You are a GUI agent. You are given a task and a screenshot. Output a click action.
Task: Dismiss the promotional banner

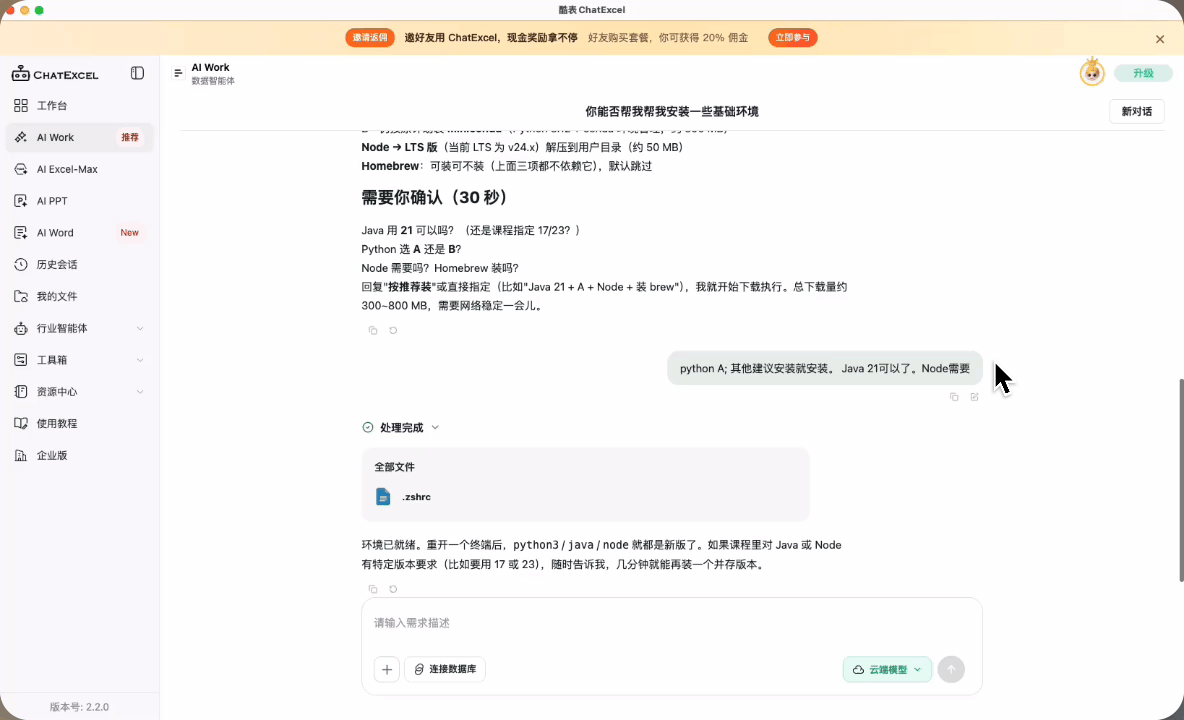pos(1160,39)
